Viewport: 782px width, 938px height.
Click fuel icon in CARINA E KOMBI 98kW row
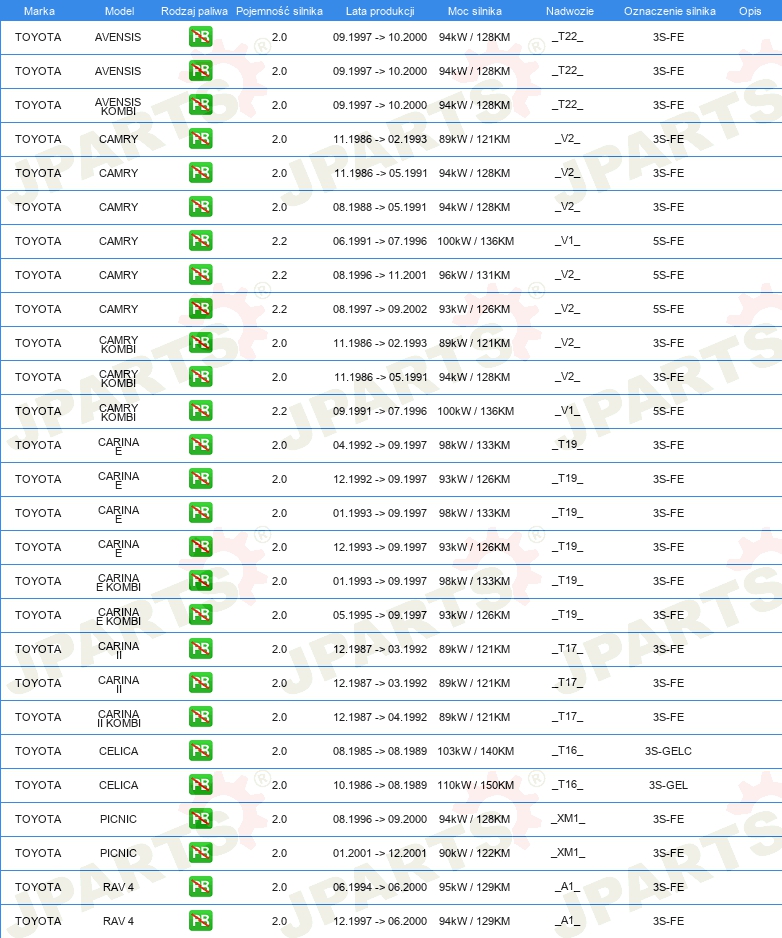[x=200, y=581]
